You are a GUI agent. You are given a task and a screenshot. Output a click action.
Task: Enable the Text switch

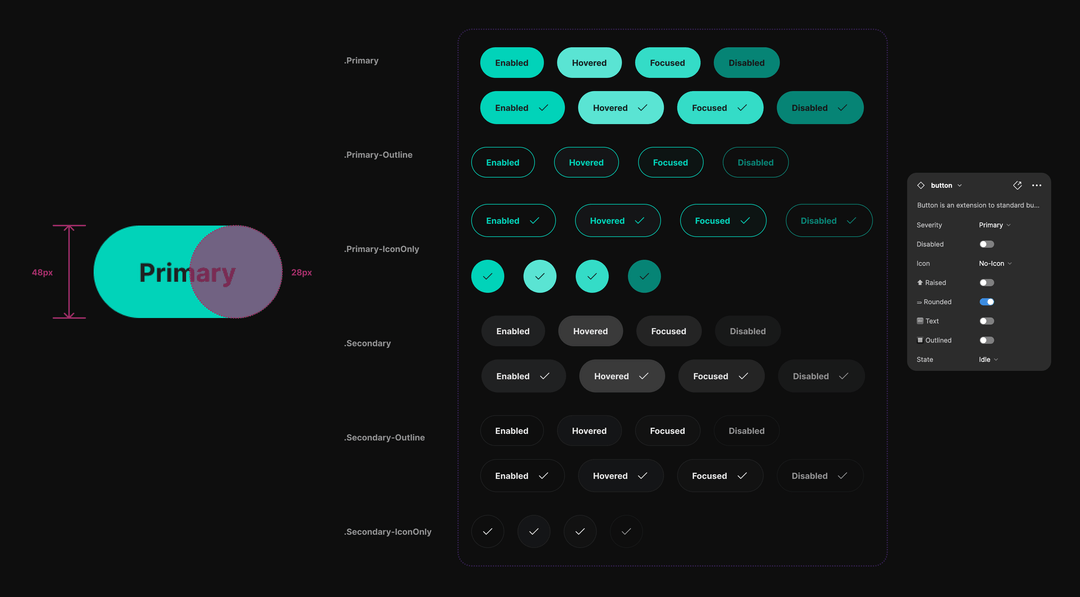click(x=986, y=321)
